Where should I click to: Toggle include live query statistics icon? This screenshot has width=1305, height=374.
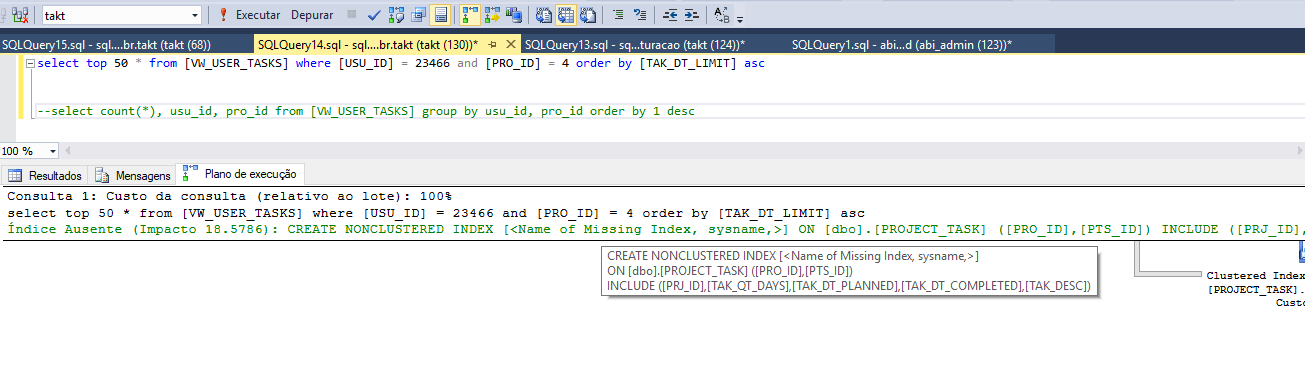(493, 15)
